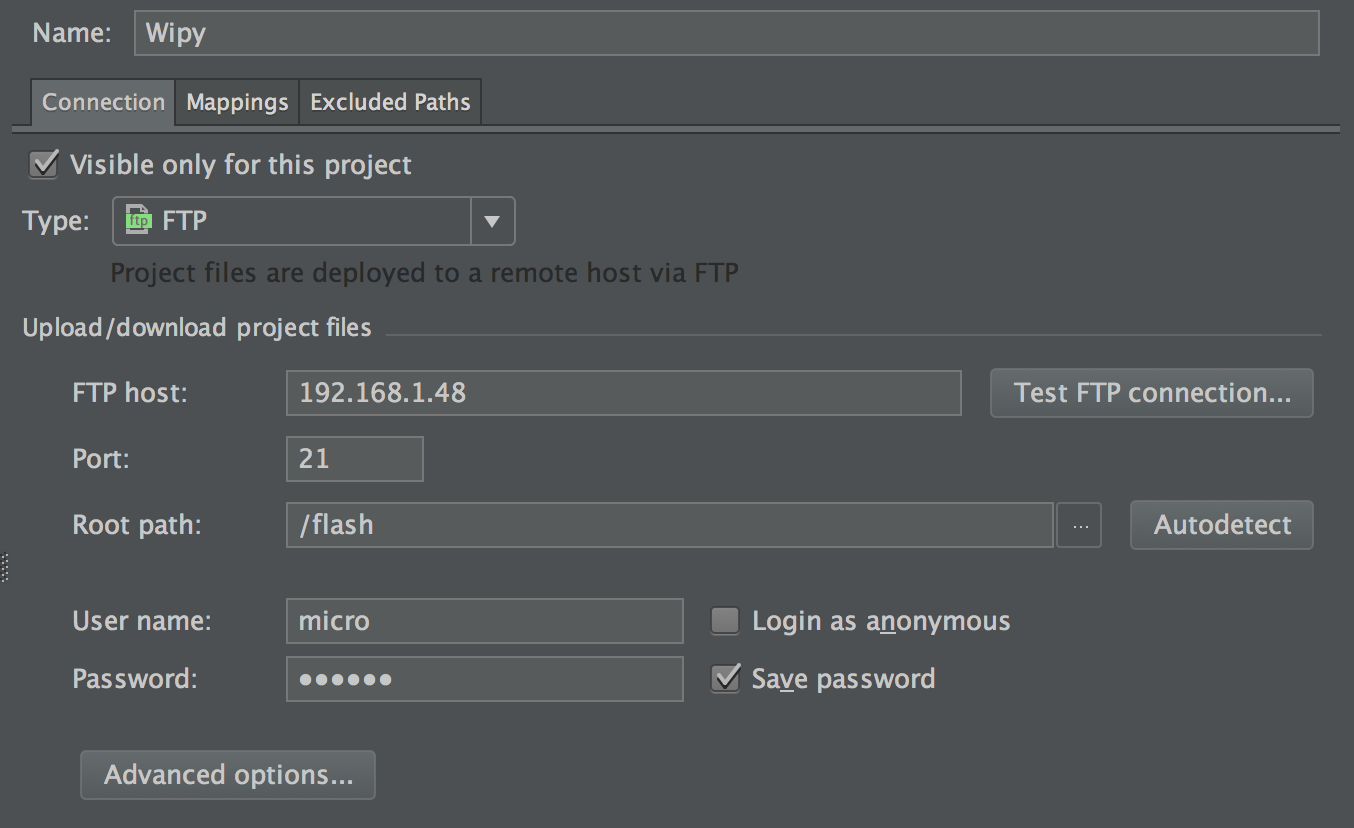Open the Excluded Paths tab

pyautogui.click(x=390, y=102)
